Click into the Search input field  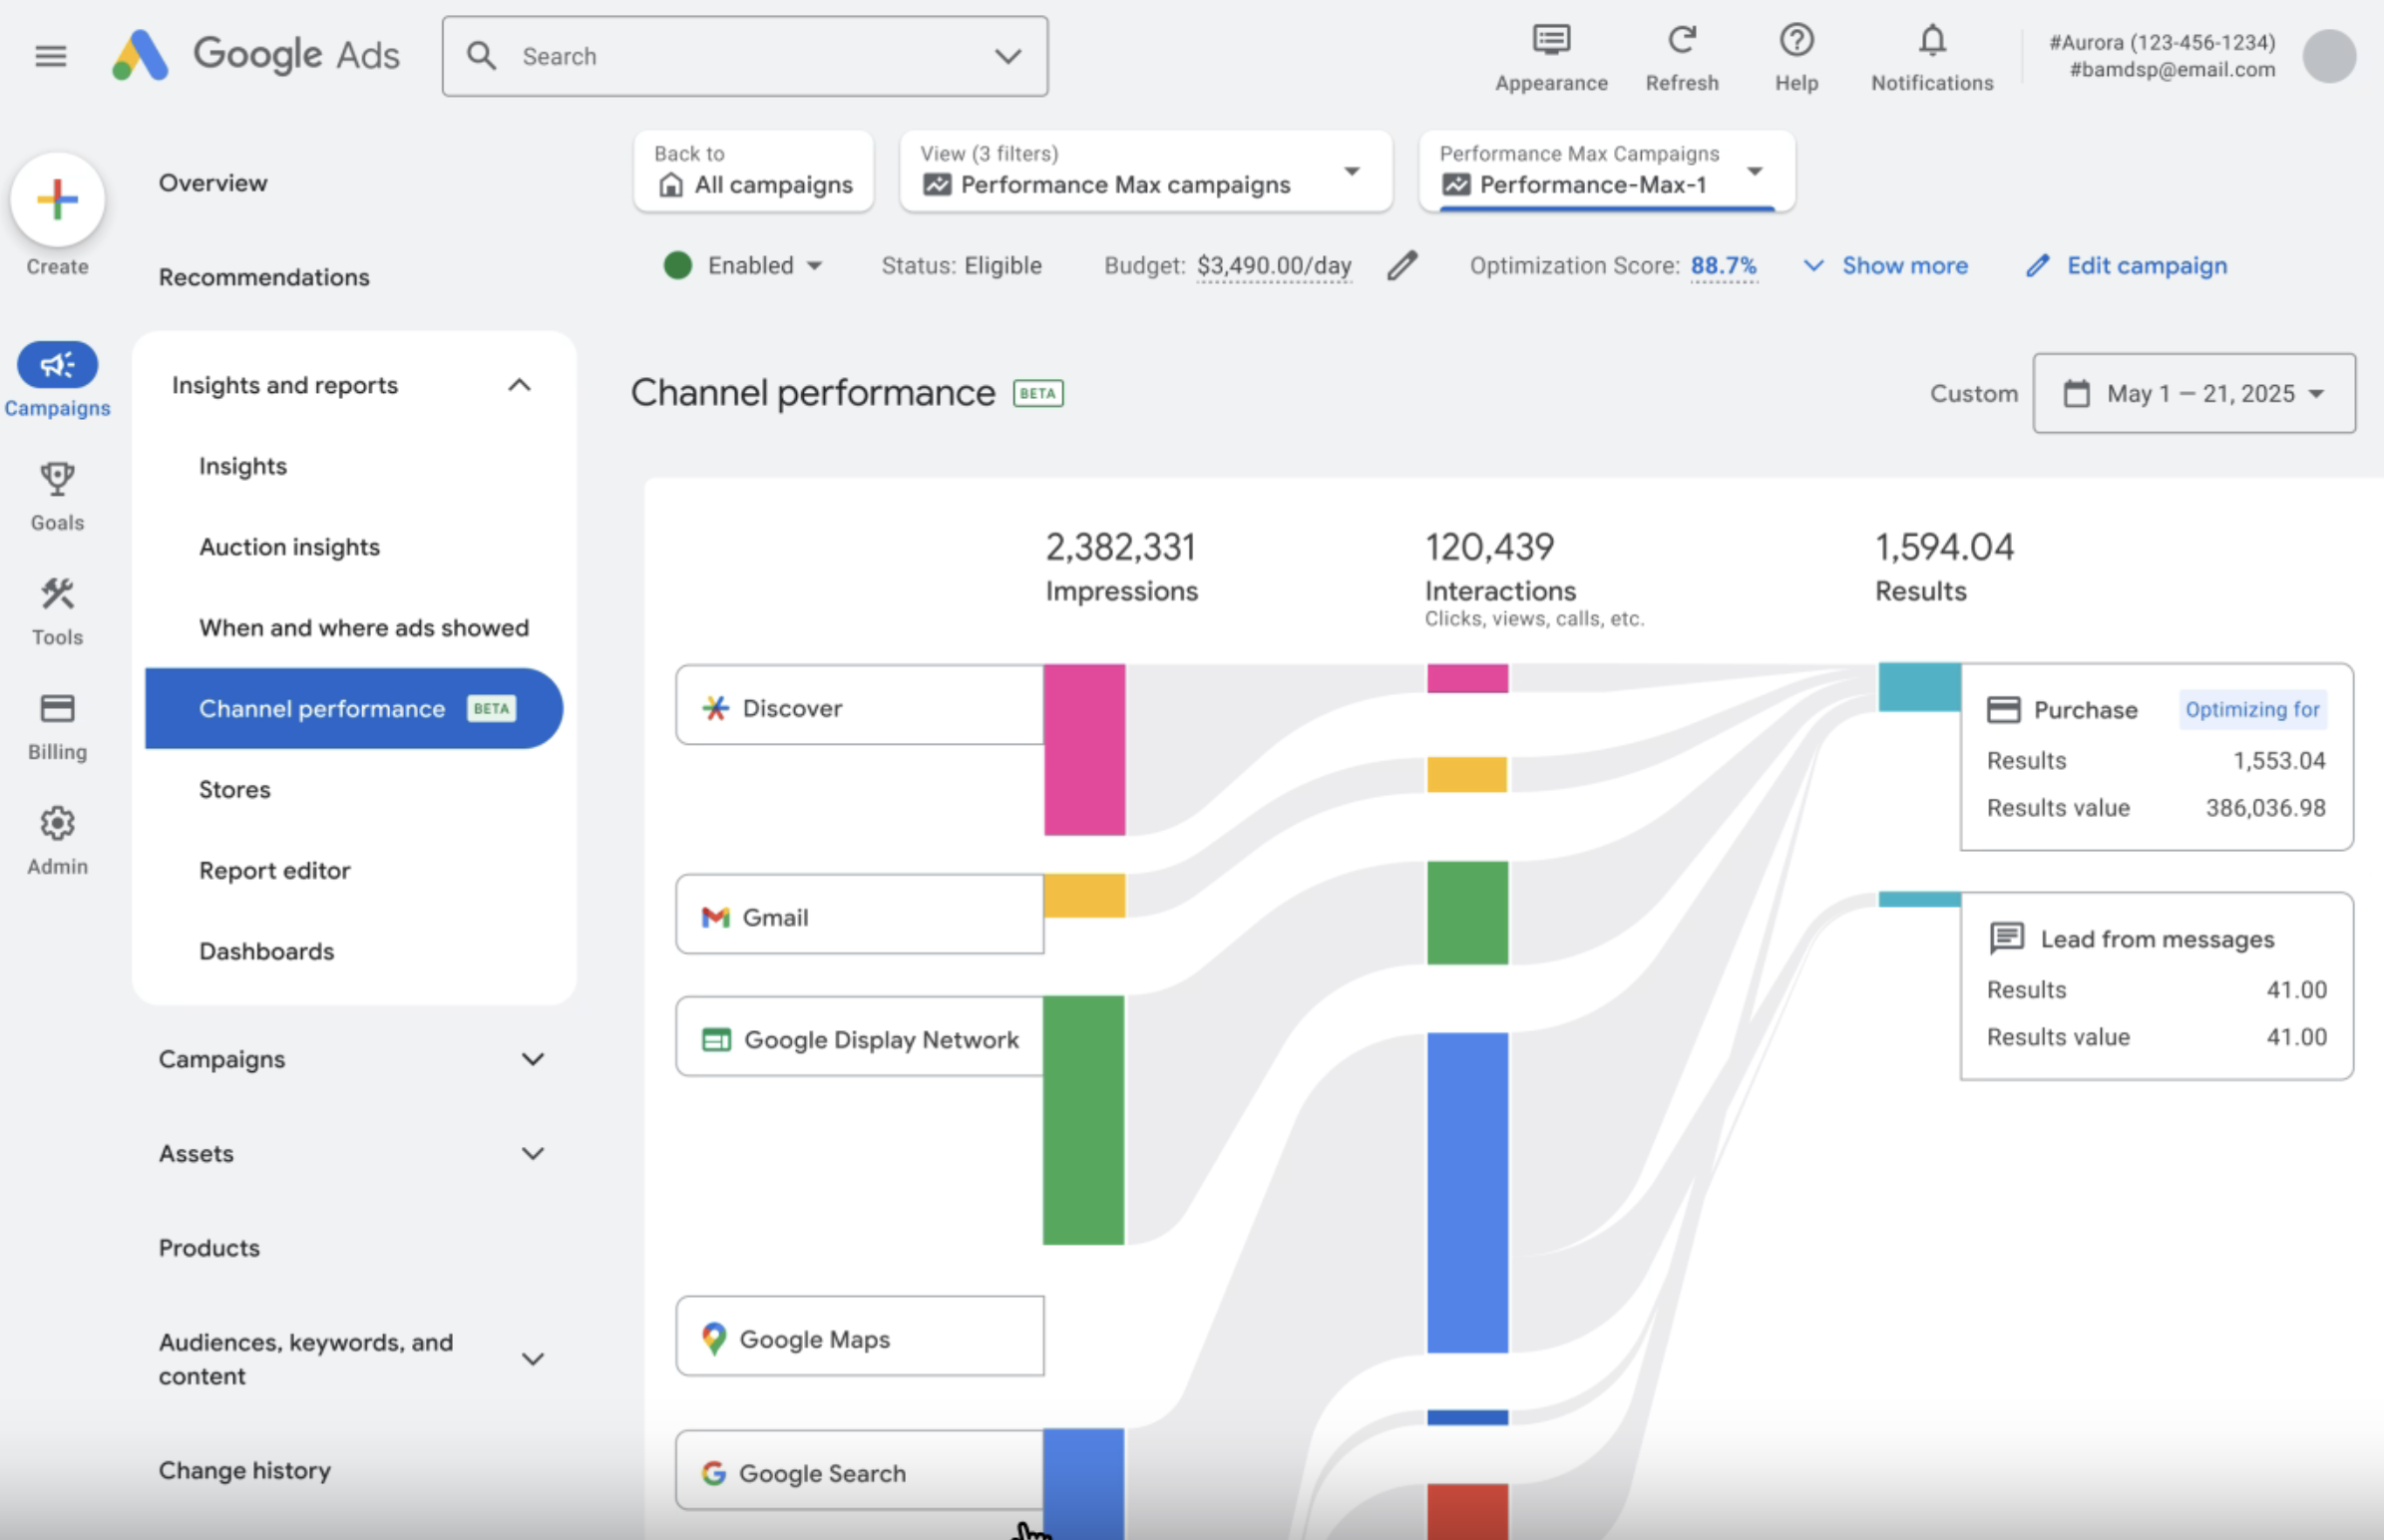tap(745, 56)
